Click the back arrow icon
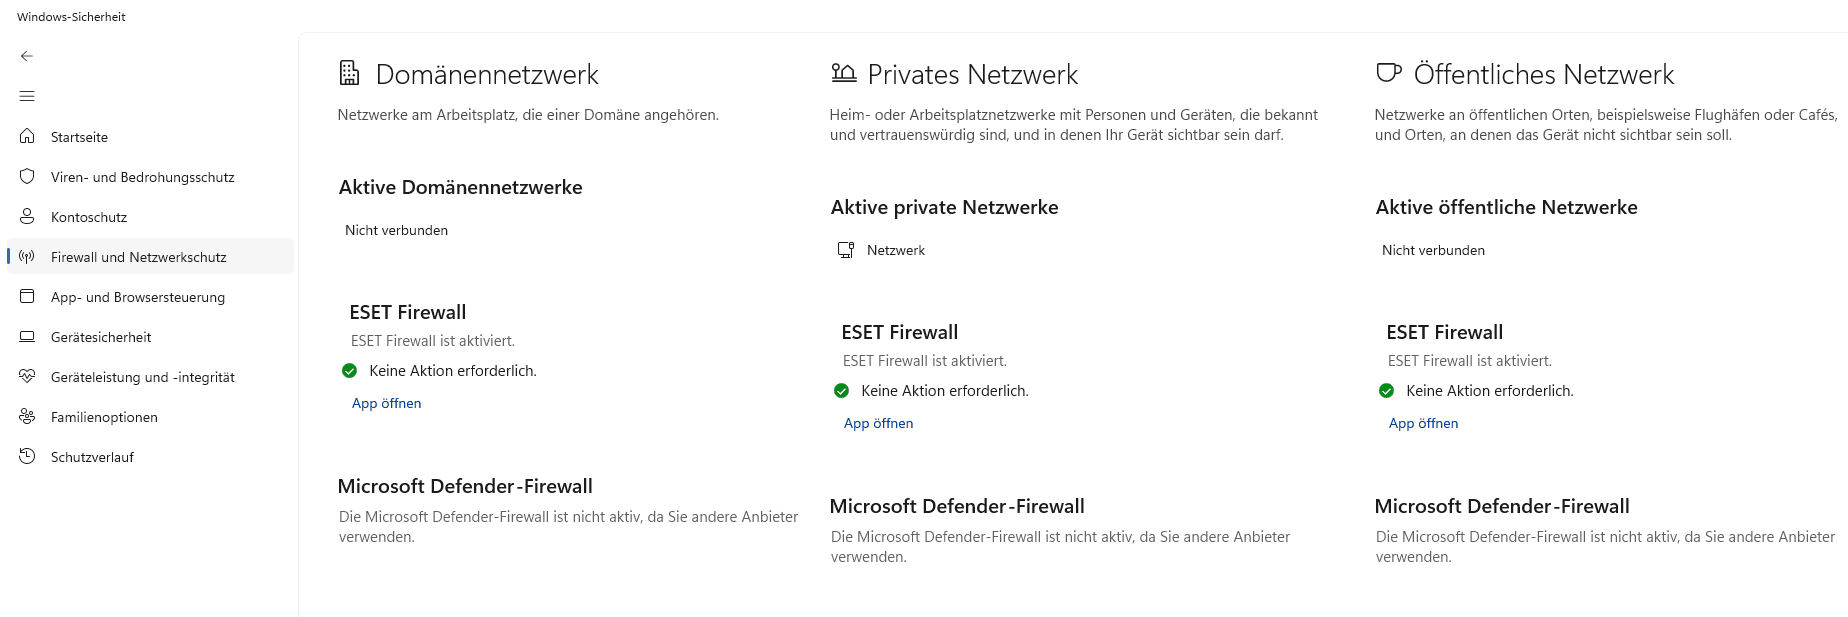1848x617 pixels. tap(27, 56)
